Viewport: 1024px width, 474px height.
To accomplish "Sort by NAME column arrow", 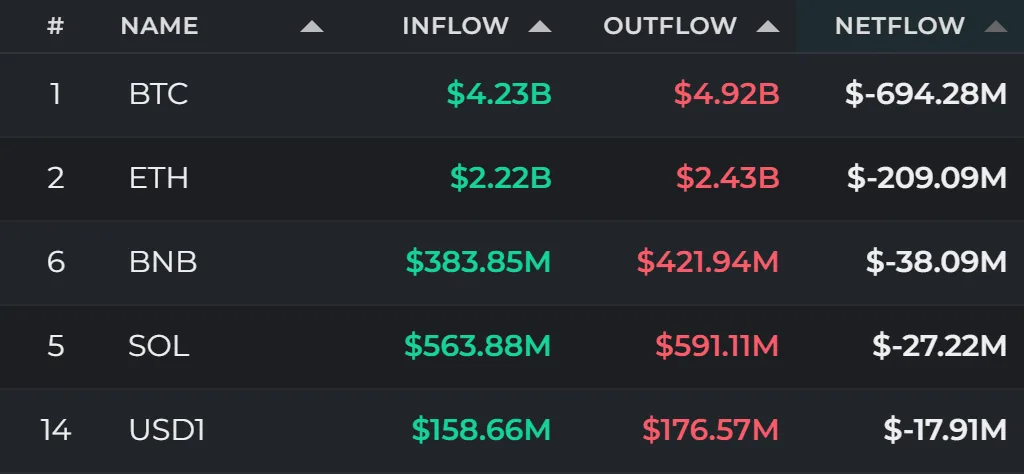I will (312, 27).
